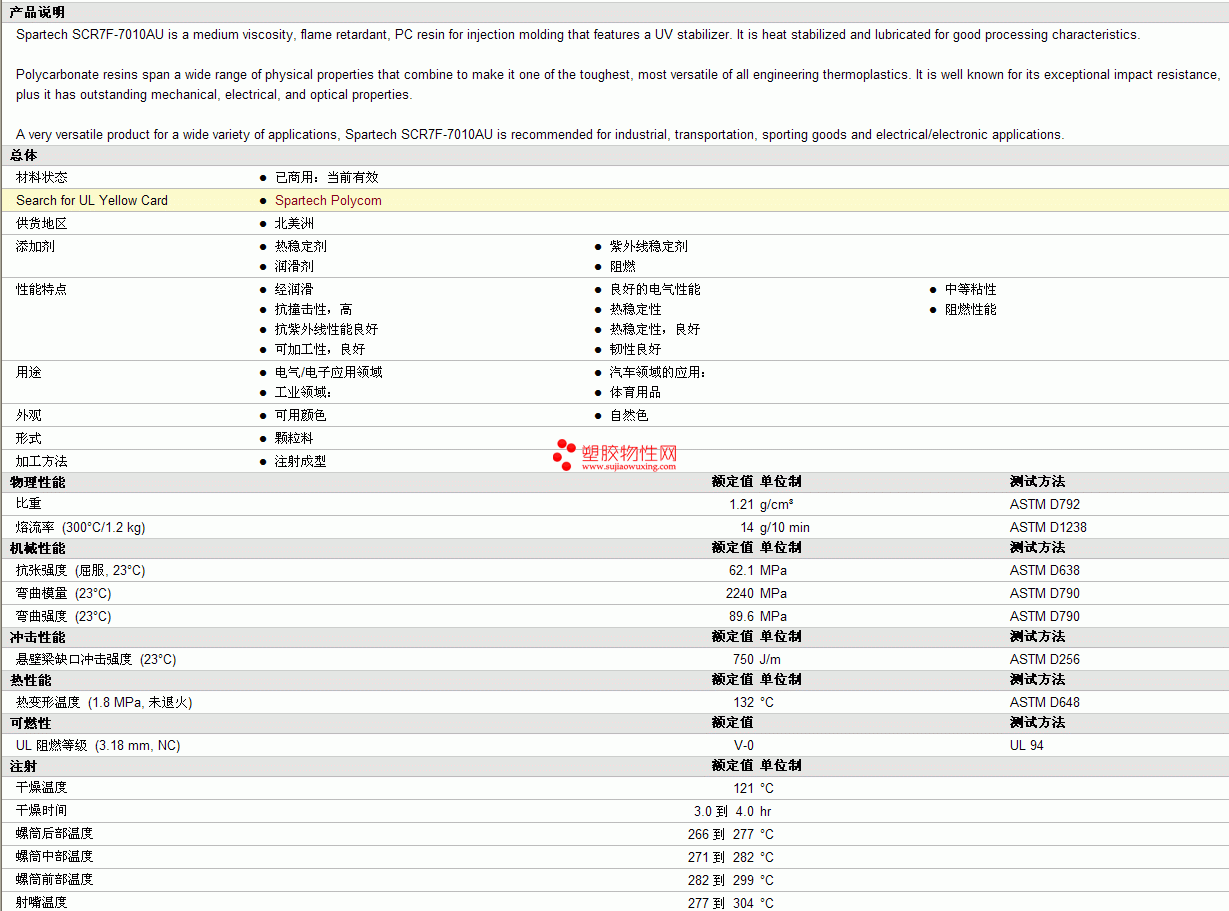Click the 热变形温度 (1.8 MPa, 未退火) row label
1229x911 pixels.
click(104, 702)
